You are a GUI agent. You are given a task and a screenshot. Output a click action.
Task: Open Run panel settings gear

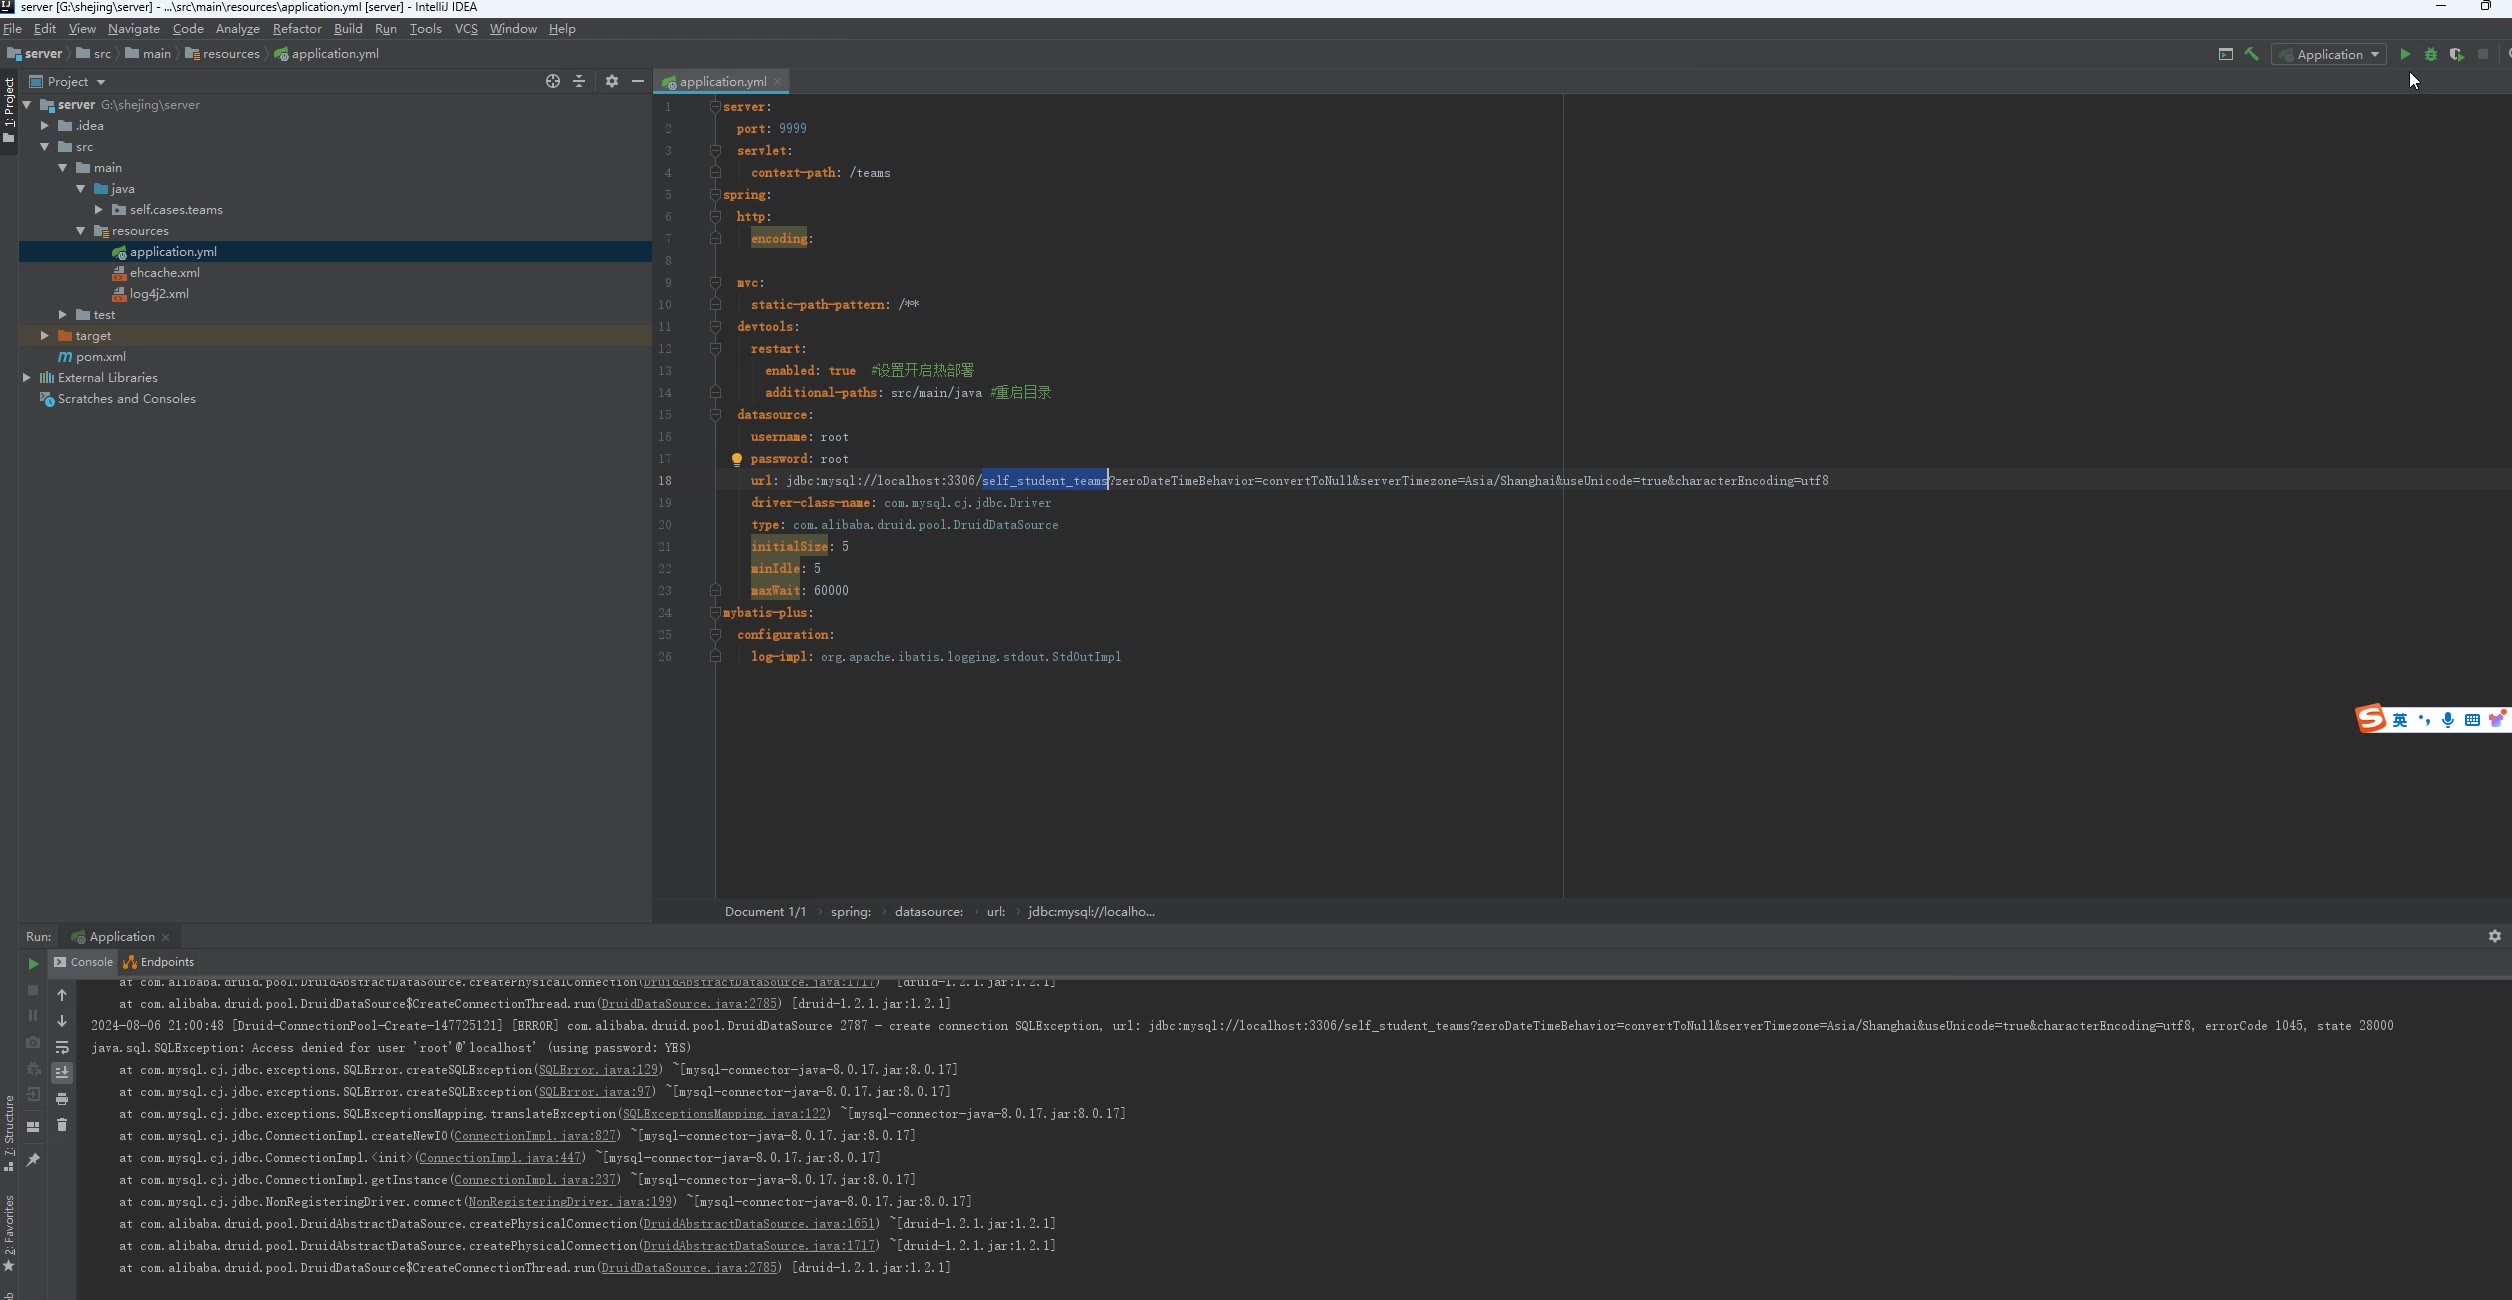click(x=2494, y=936)
